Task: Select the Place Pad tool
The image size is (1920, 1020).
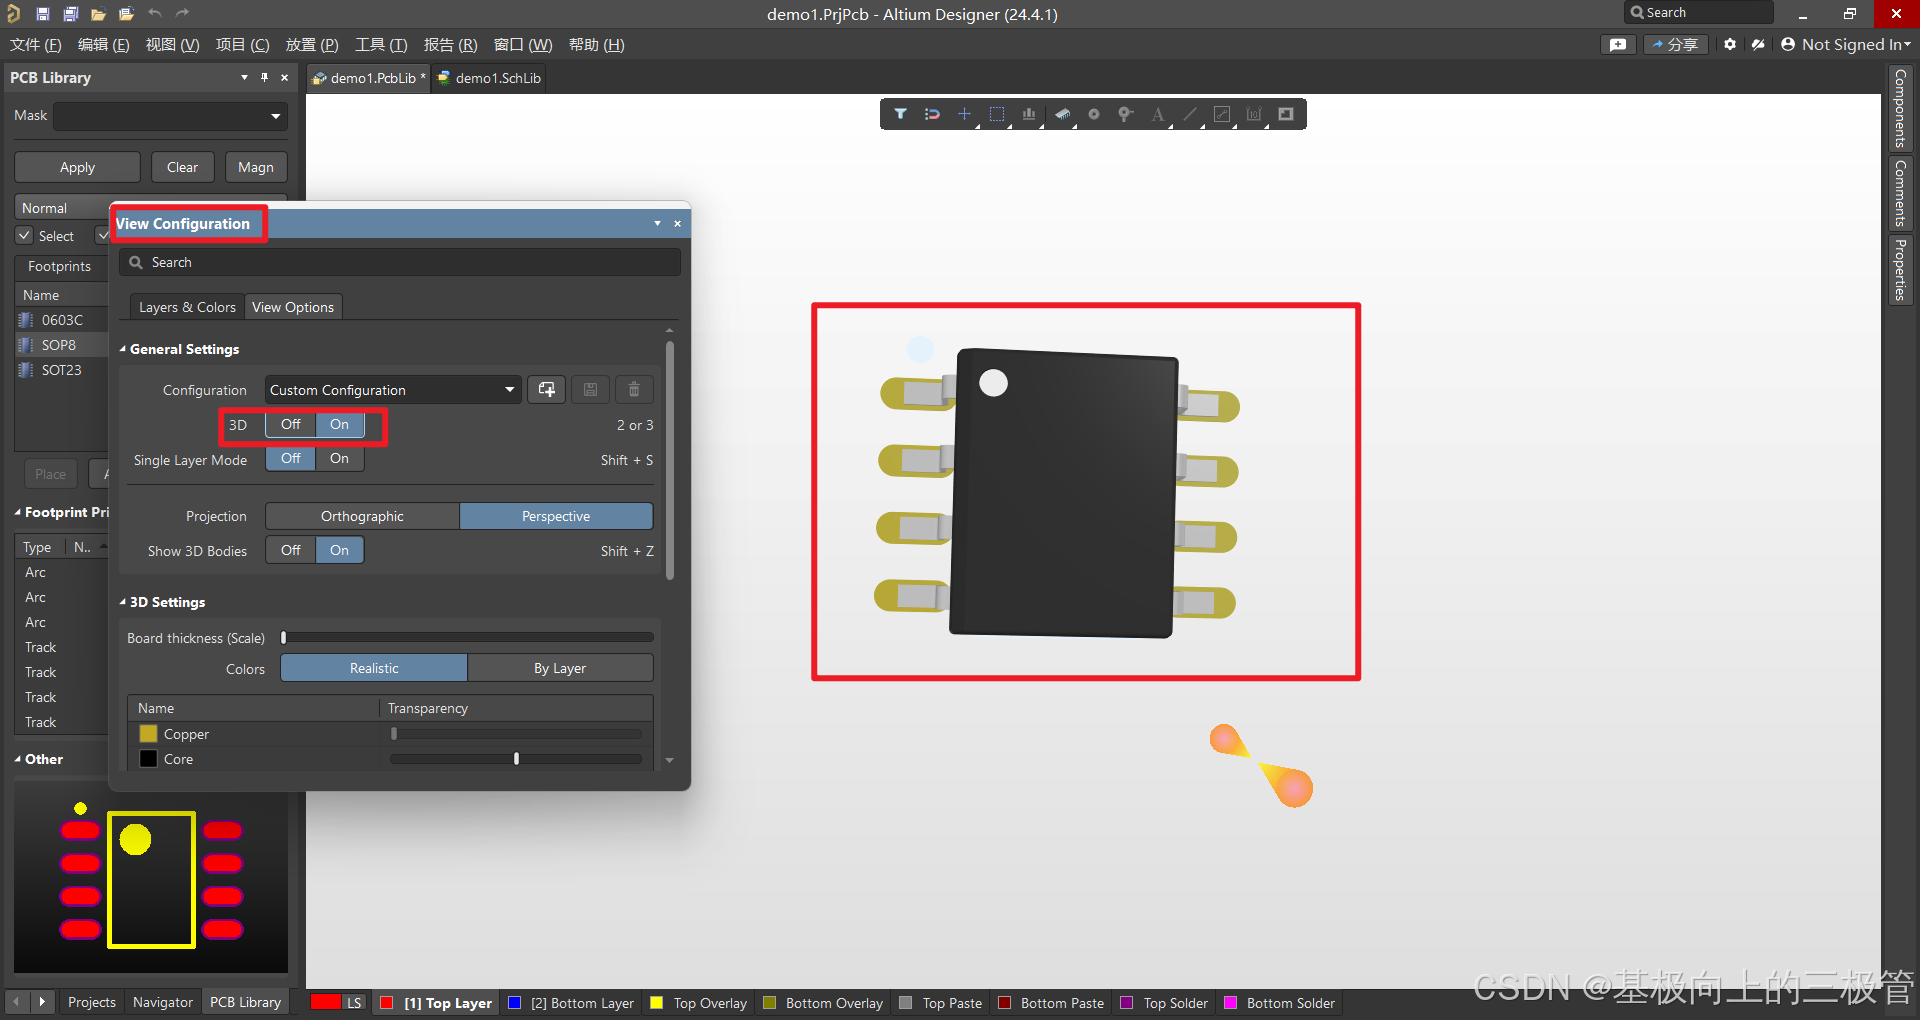Action: pos(1094,114)
